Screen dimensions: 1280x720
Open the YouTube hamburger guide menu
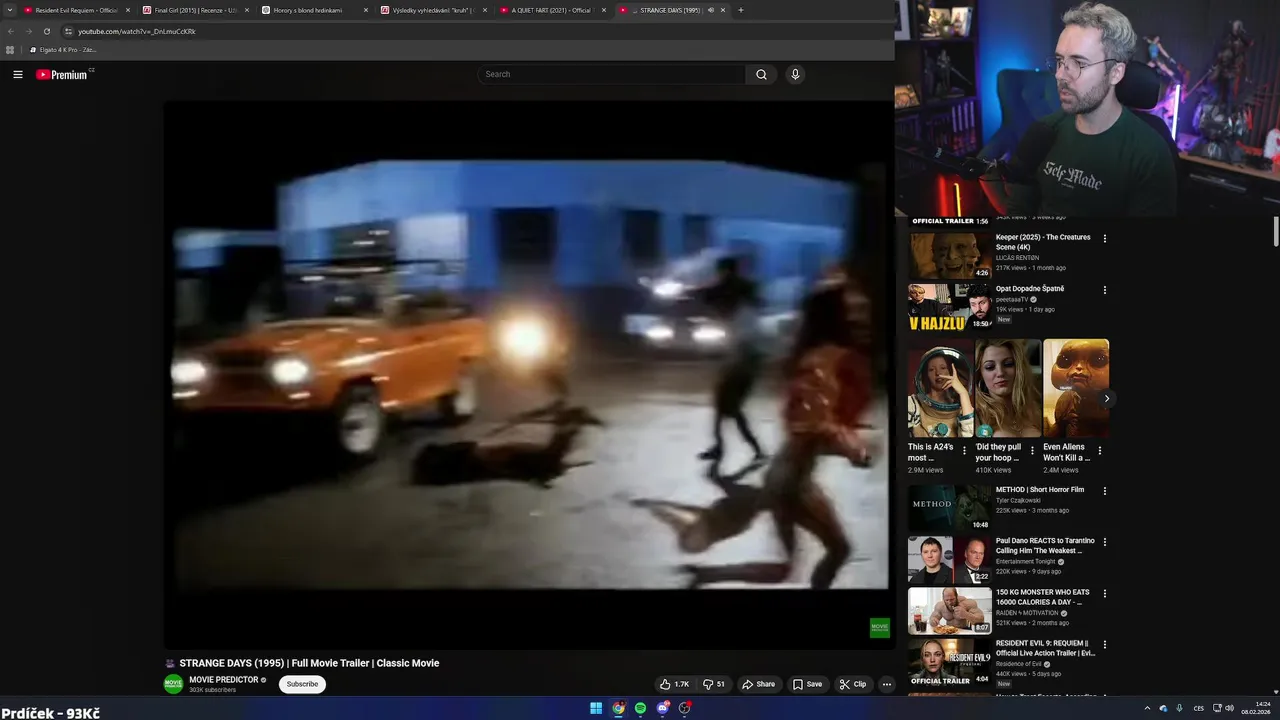click(x=17, y=74)
